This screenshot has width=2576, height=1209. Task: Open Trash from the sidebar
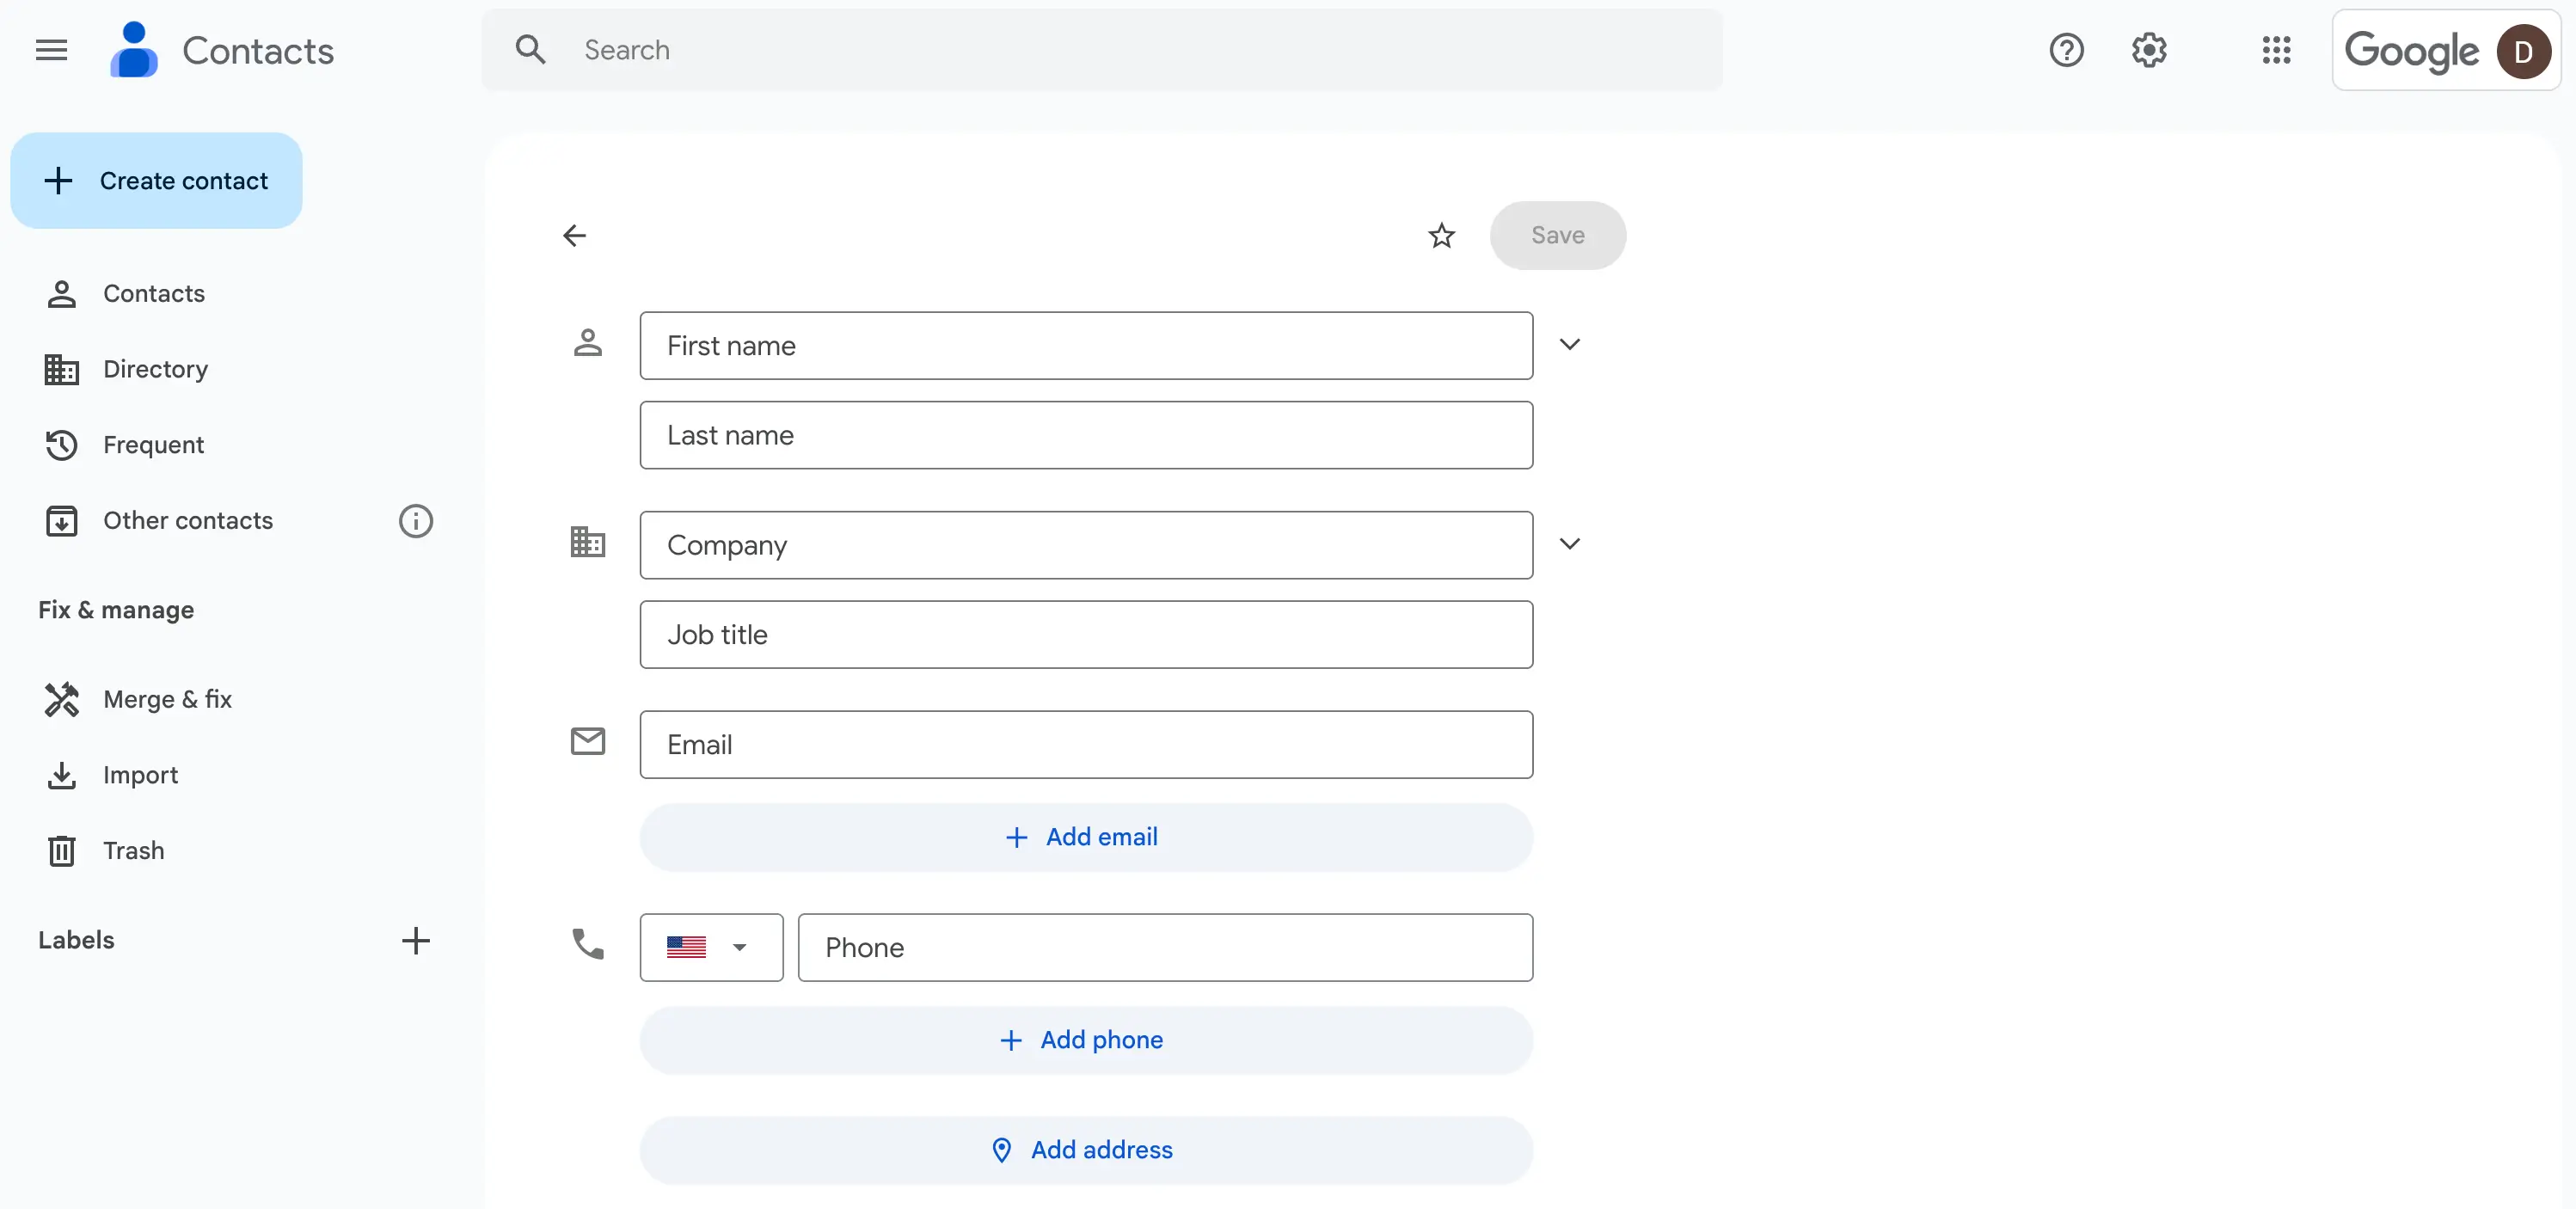click(134, 851)
